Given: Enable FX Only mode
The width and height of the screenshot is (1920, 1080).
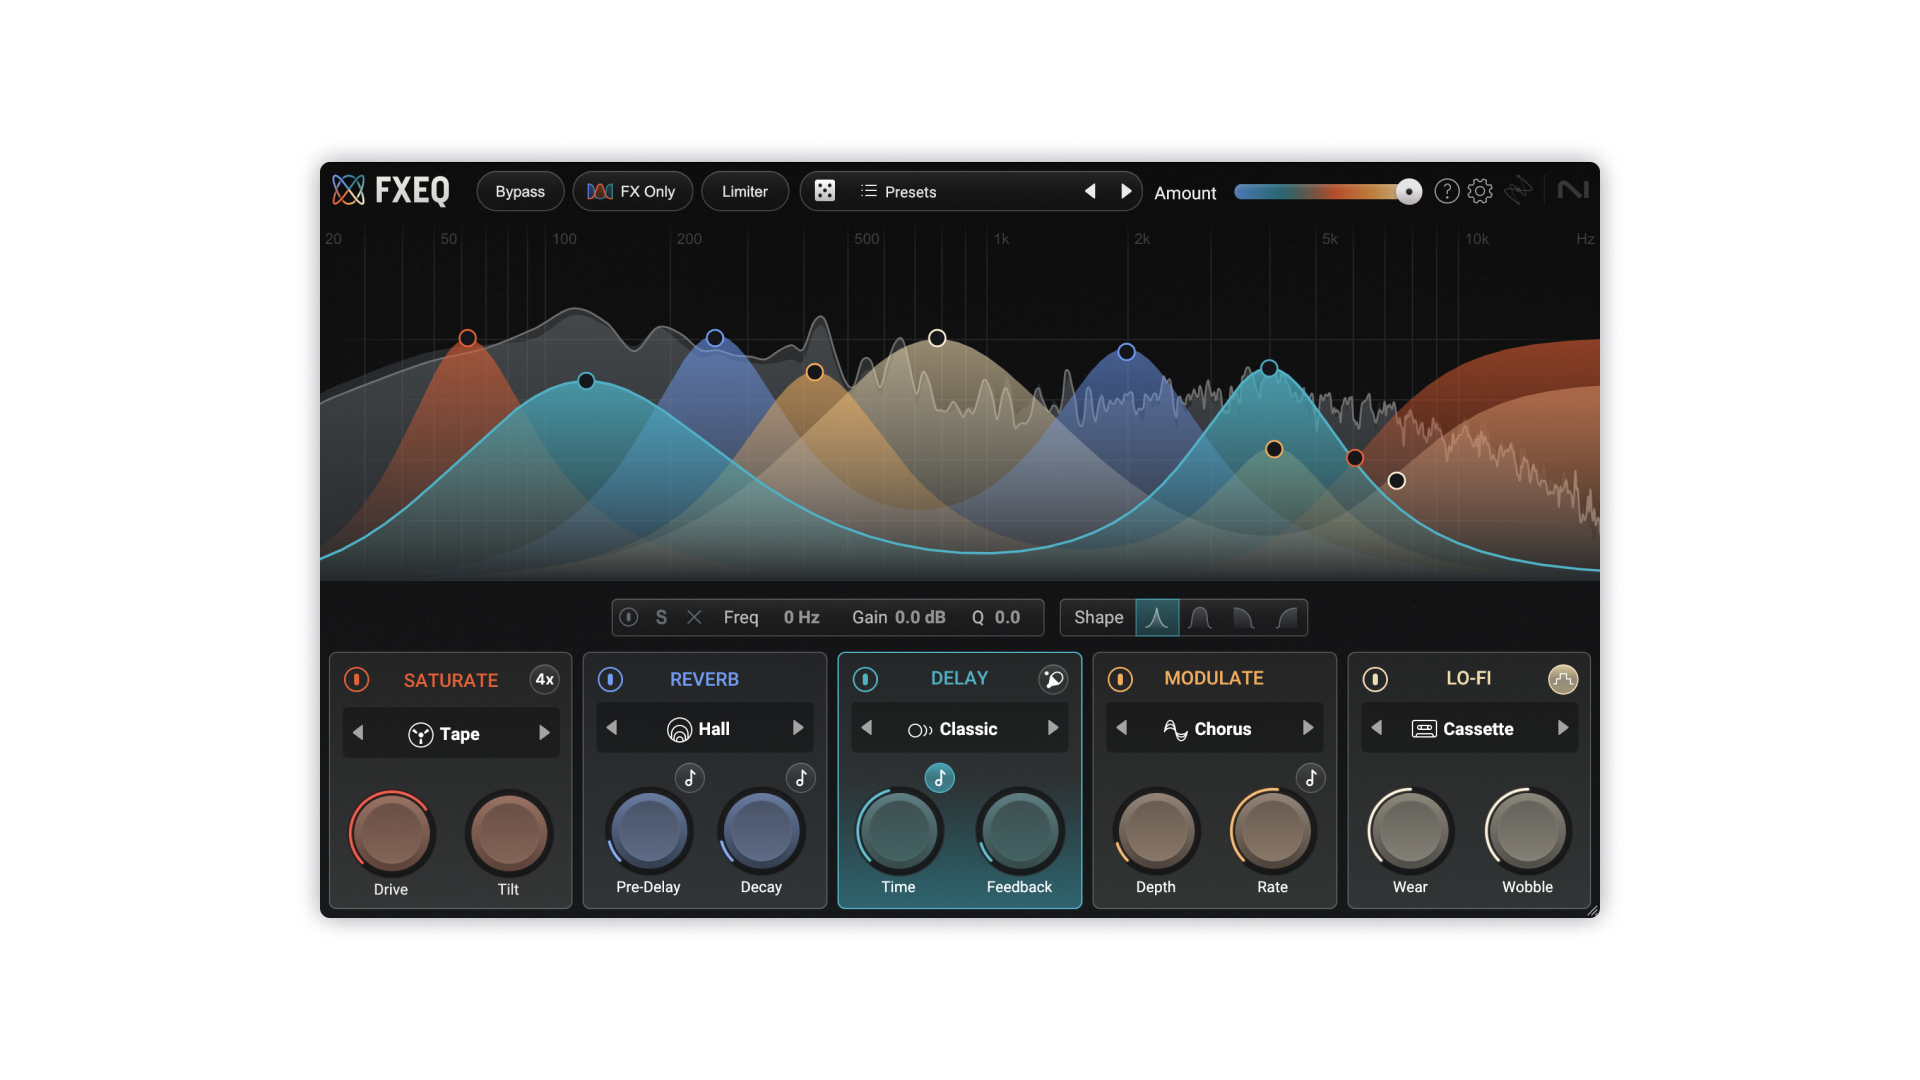Looking at the screenshot, I should (632, 191).
